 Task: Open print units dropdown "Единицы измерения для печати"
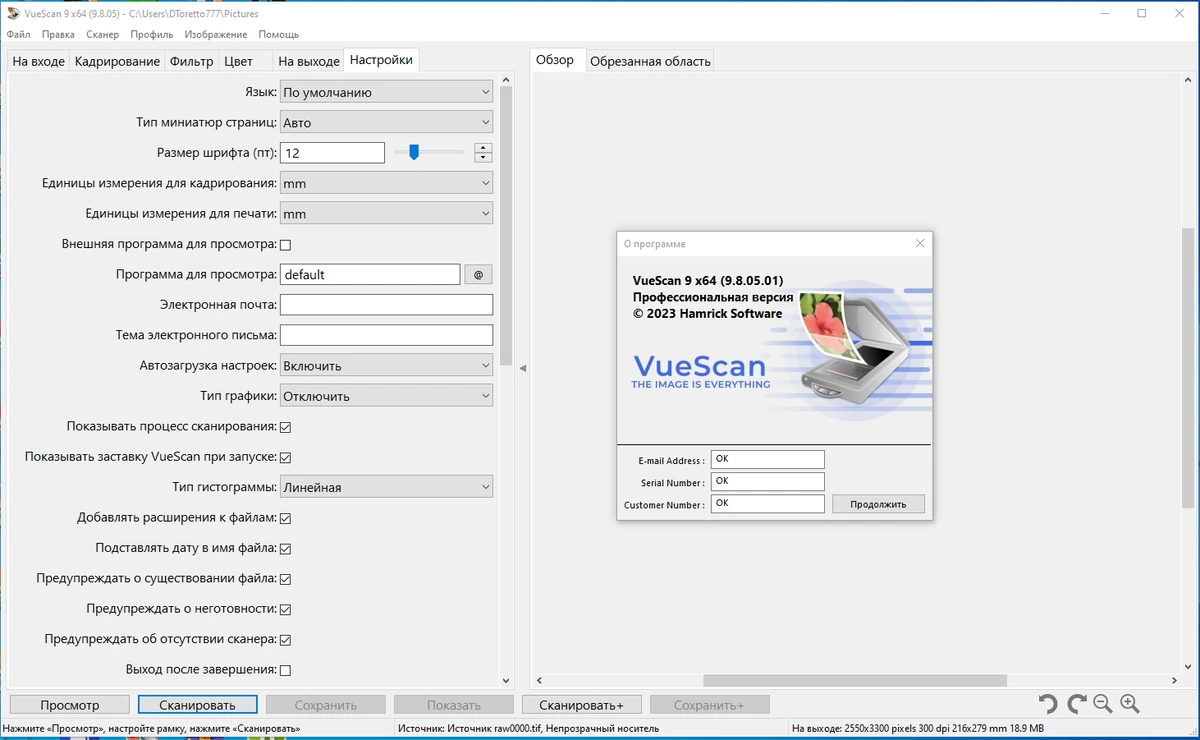click(386, 213)
